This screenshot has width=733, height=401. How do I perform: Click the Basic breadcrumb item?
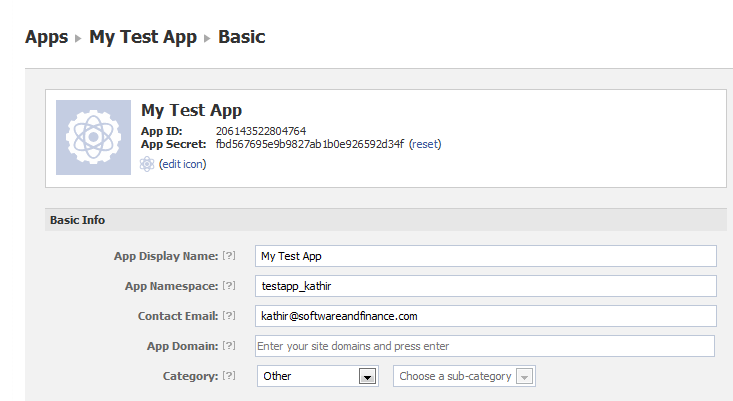241,37
